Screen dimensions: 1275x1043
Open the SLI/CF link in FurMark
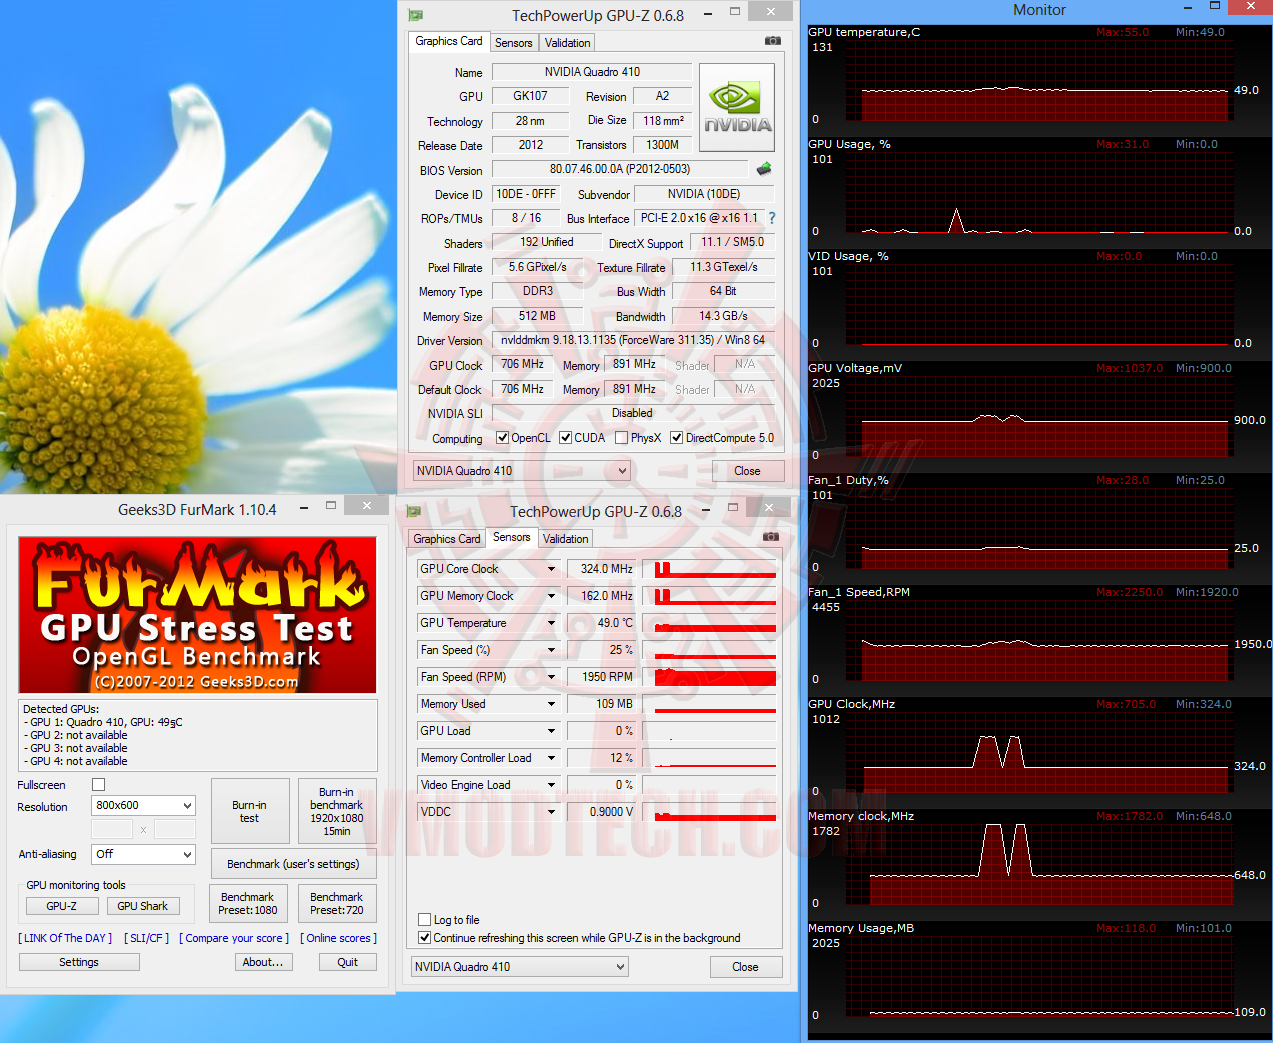[x=146, y=938]
